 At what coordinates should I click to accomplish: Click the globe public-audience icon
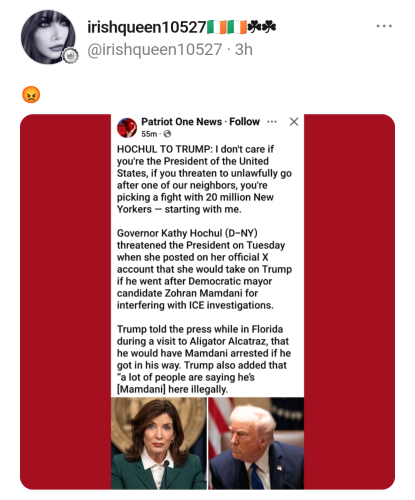[x=167, y=134]
